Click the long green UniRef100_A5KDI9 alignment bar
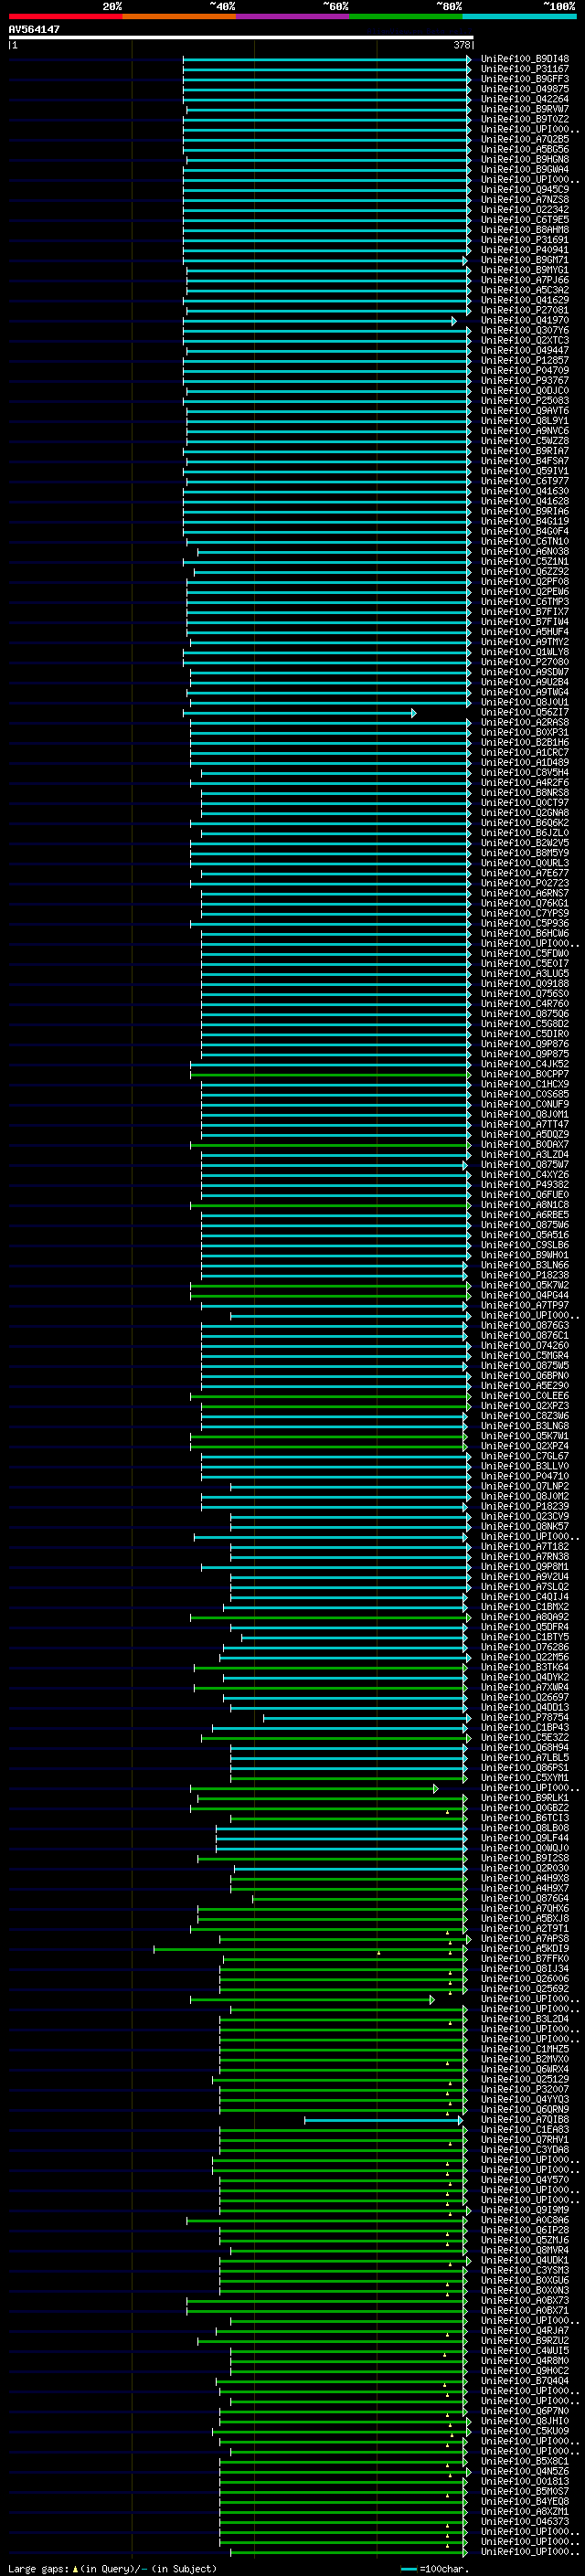 click(x=311, y=1949)
